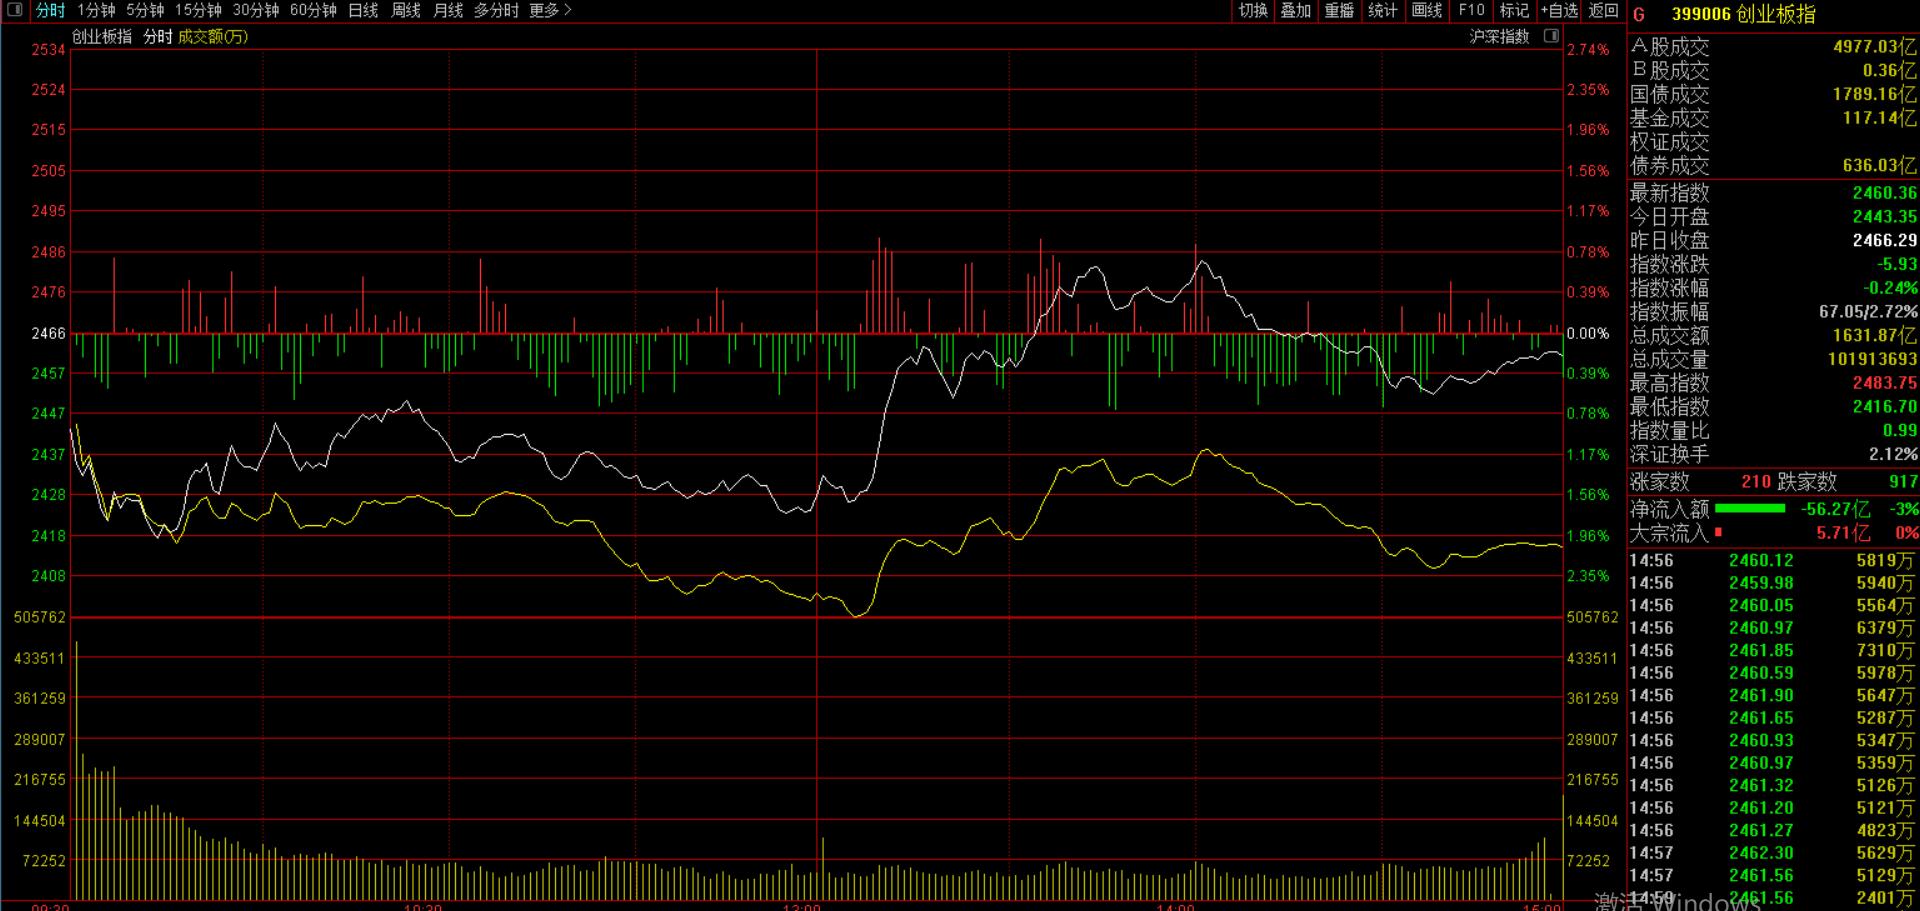Click the 沪深指数 label
Screen dimensions: 1920x911
[x=1499, y=36]
